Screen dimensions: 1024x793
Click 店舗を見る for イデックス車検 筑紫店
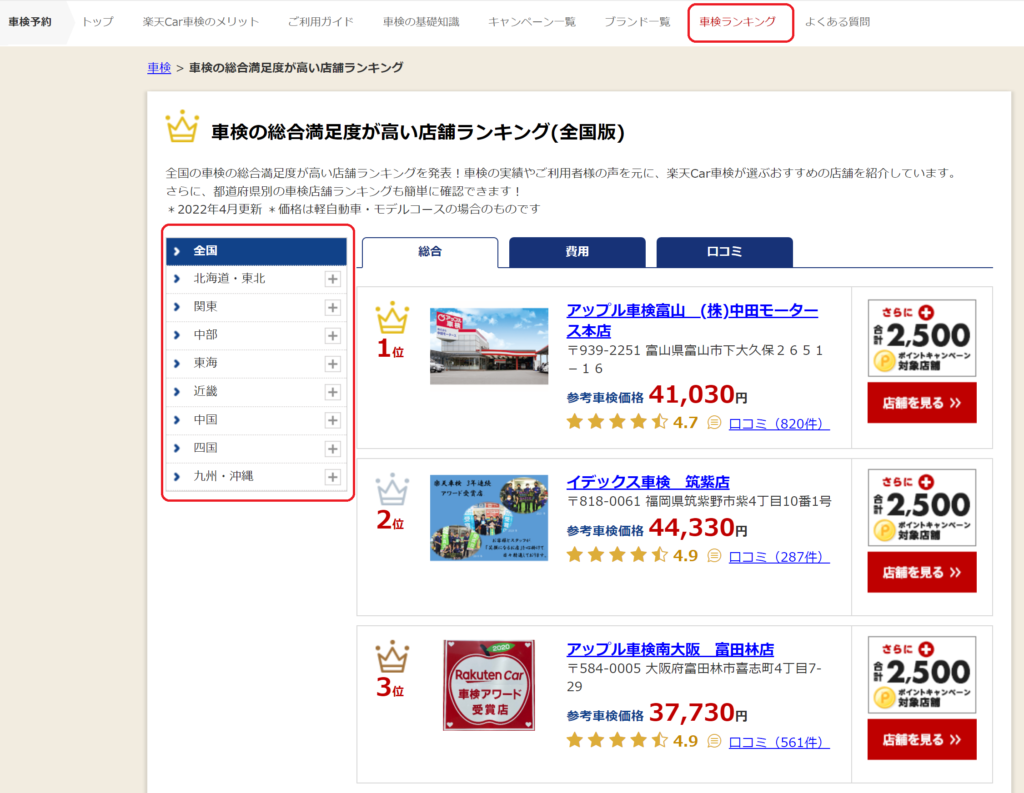click(x=921, y=572)
